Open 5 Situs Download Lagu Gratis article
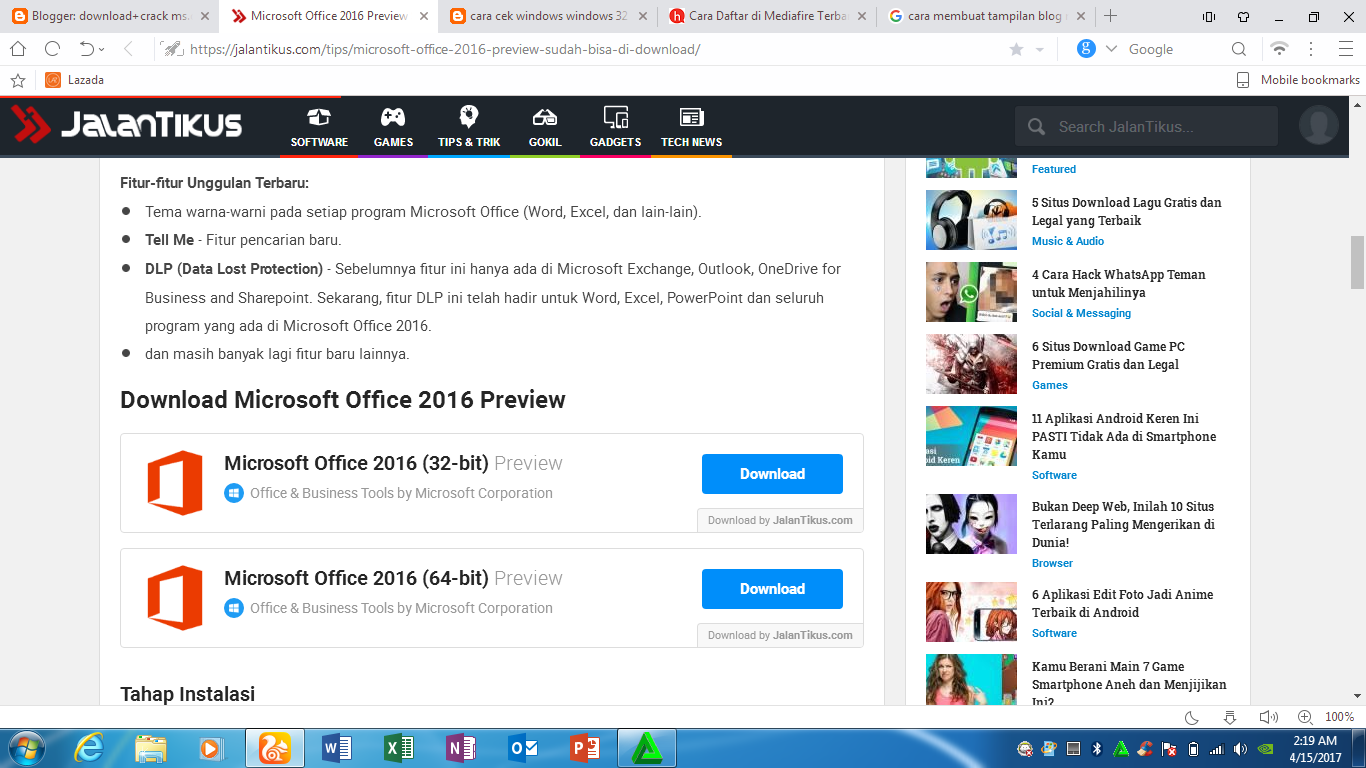Screen dimensions: 1366x768 pyautogui.click(x=1127, y=211)
